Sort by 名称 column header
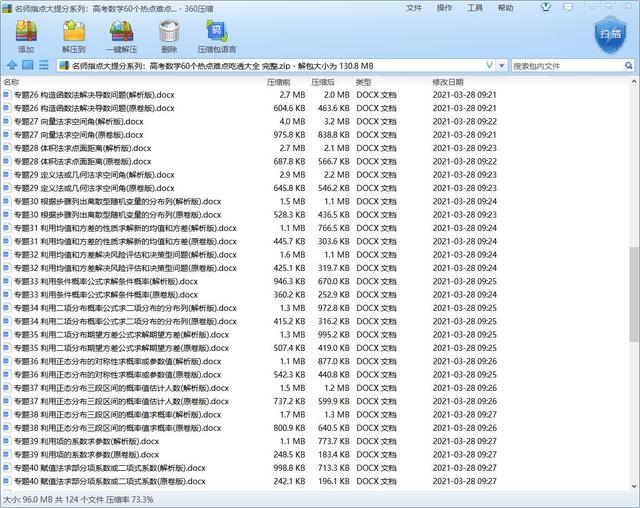The image size is (640, 508). pos(11,82)
